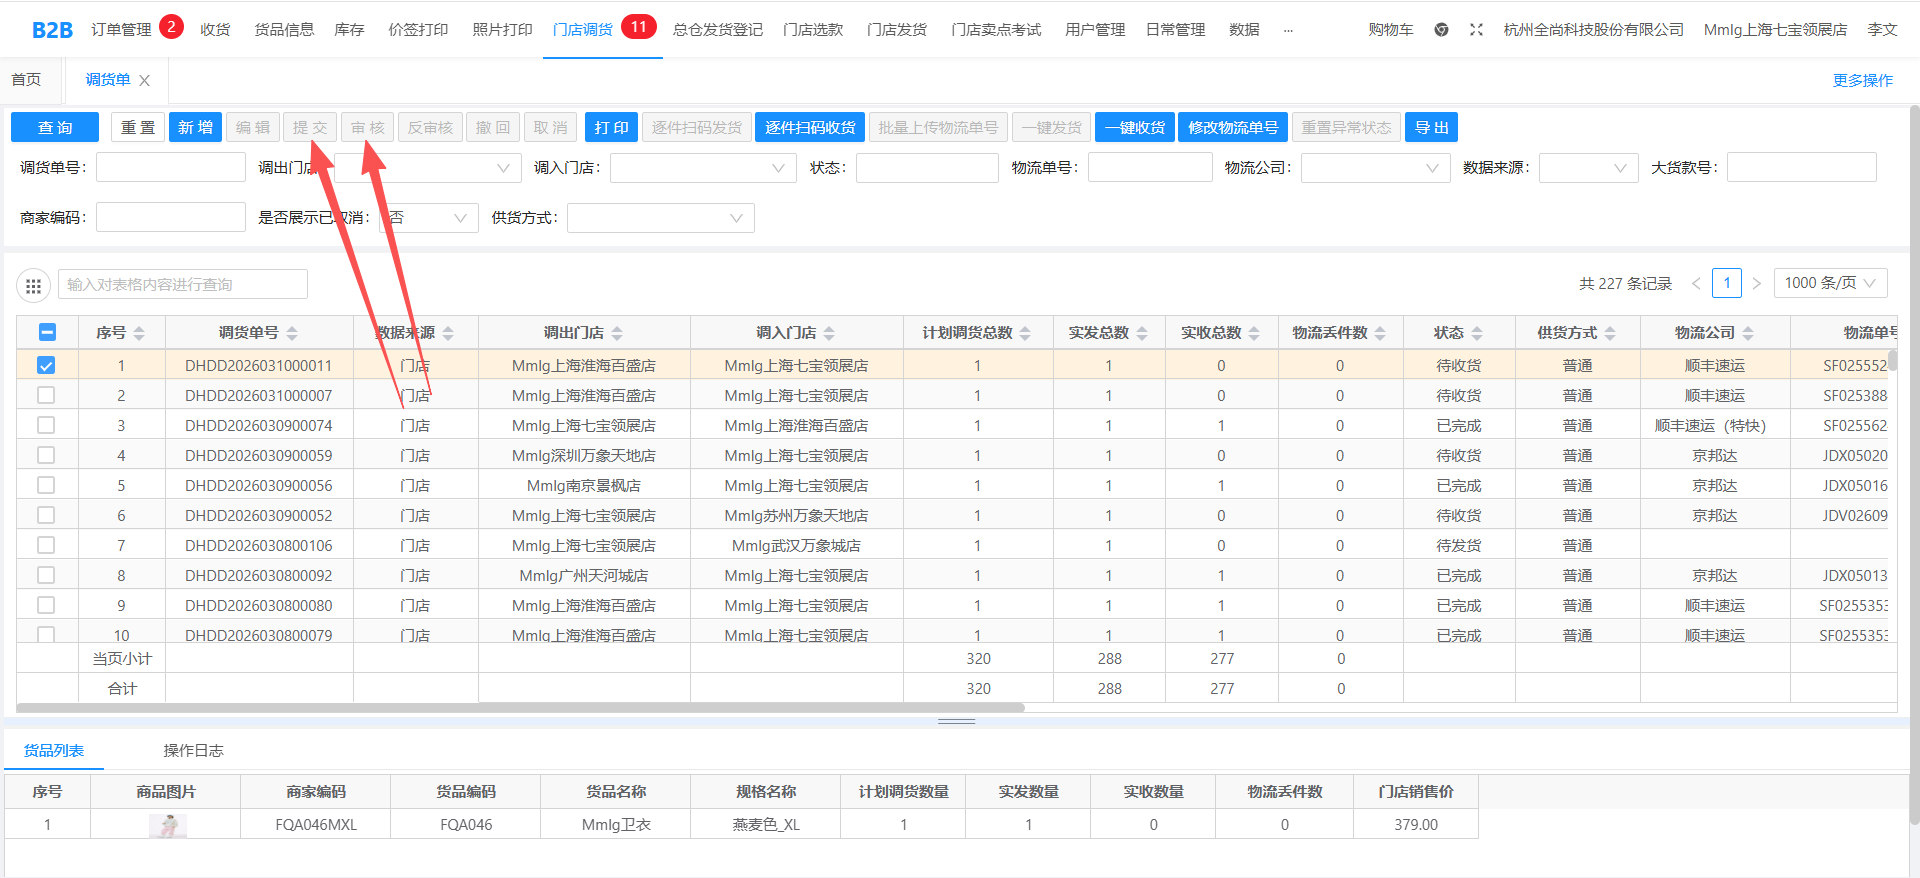
Task: Click the 调货单号 search input field
Action: point(171,168)
